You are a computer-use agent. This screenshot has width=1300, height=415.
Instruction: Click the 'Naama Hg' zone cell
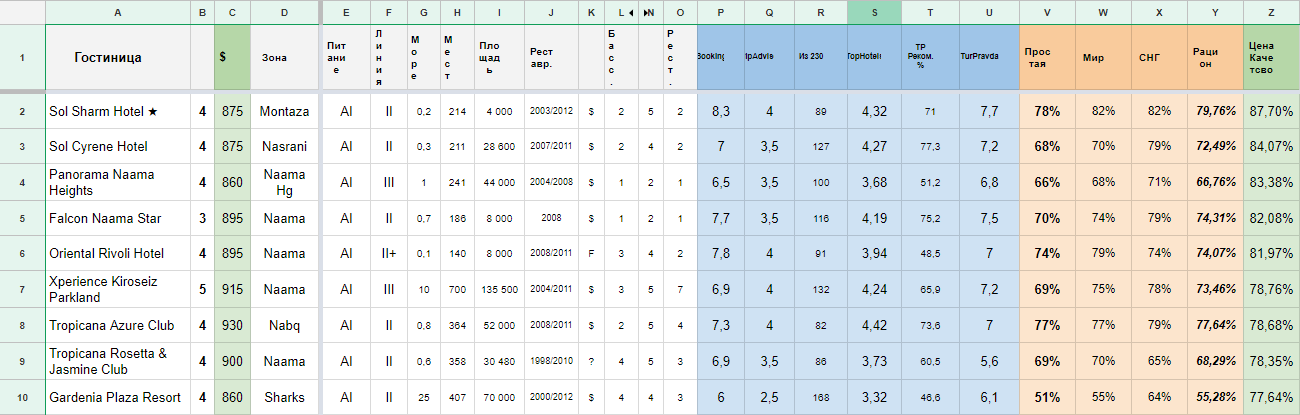[284, 182]
